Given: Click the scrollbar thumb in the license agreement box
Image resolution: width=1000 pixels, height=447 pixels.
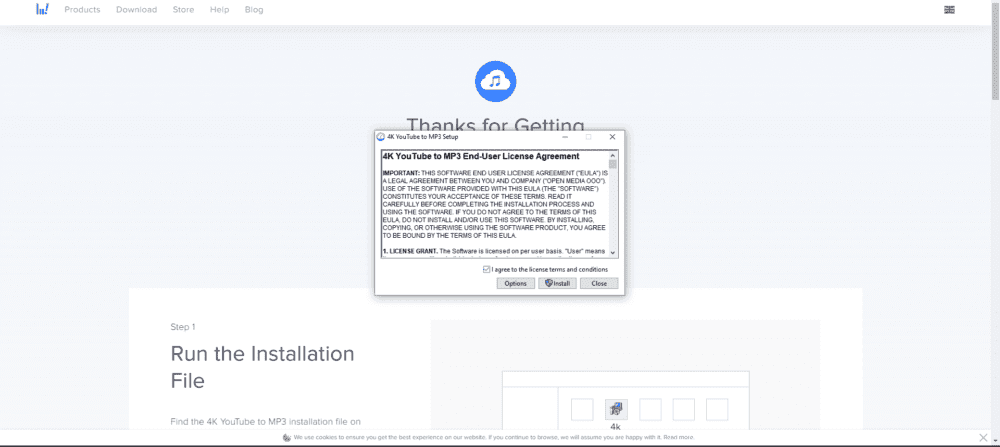Looking at the screenshot, I should pyautogui.click(x=613, y=164).
